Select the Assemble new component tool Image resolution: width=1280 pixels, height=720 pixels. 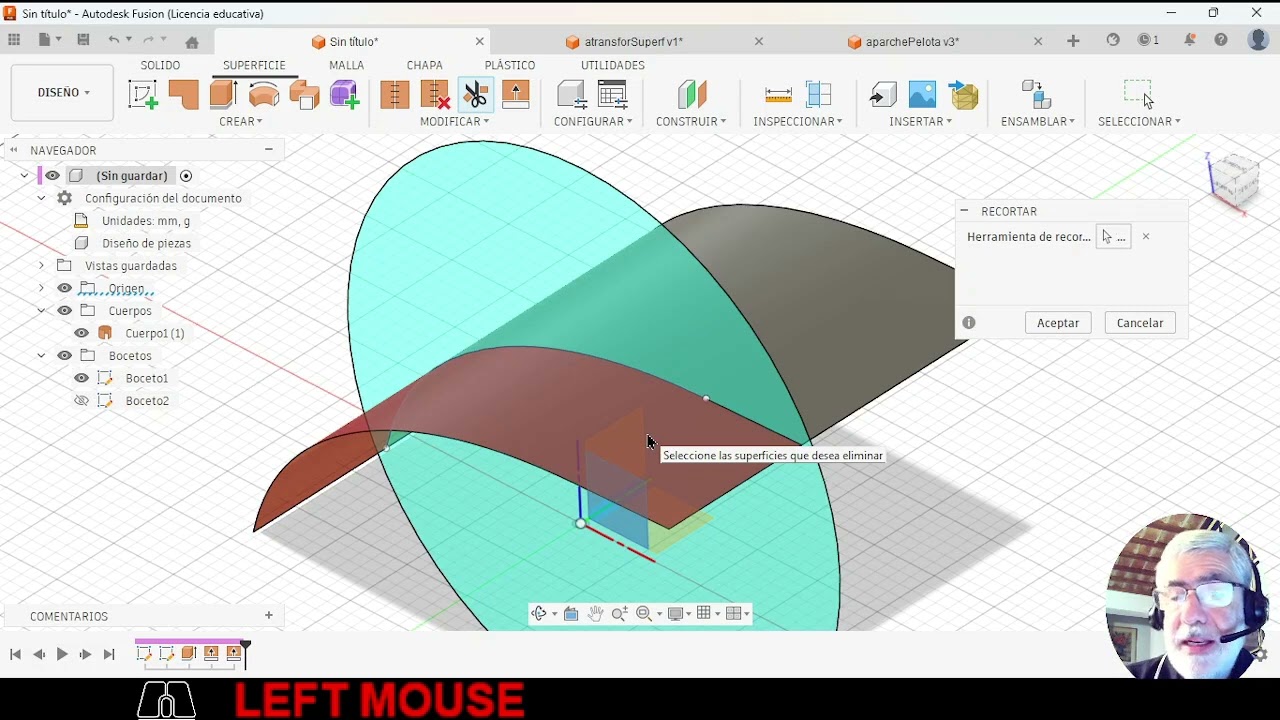pyautogui.click(x=1036, y=95)
